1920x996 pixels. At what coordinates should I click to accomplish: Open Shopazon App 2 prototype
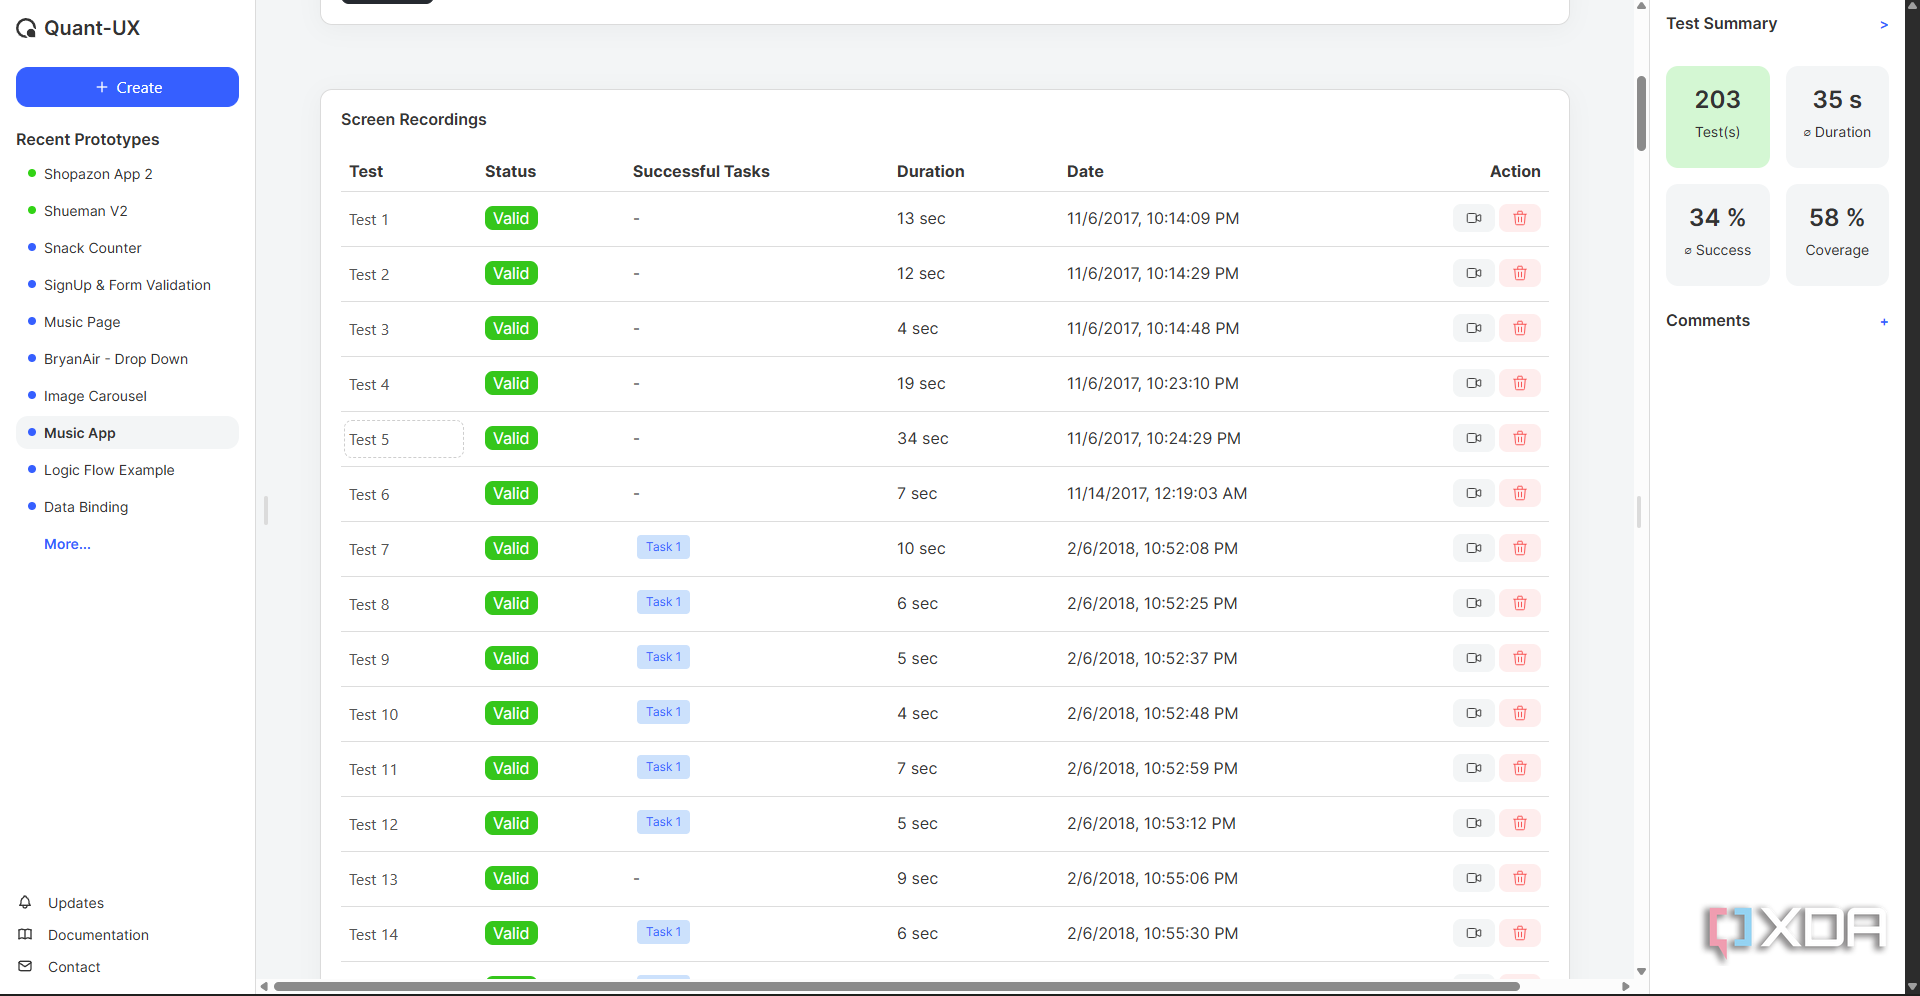pos(98,174)
